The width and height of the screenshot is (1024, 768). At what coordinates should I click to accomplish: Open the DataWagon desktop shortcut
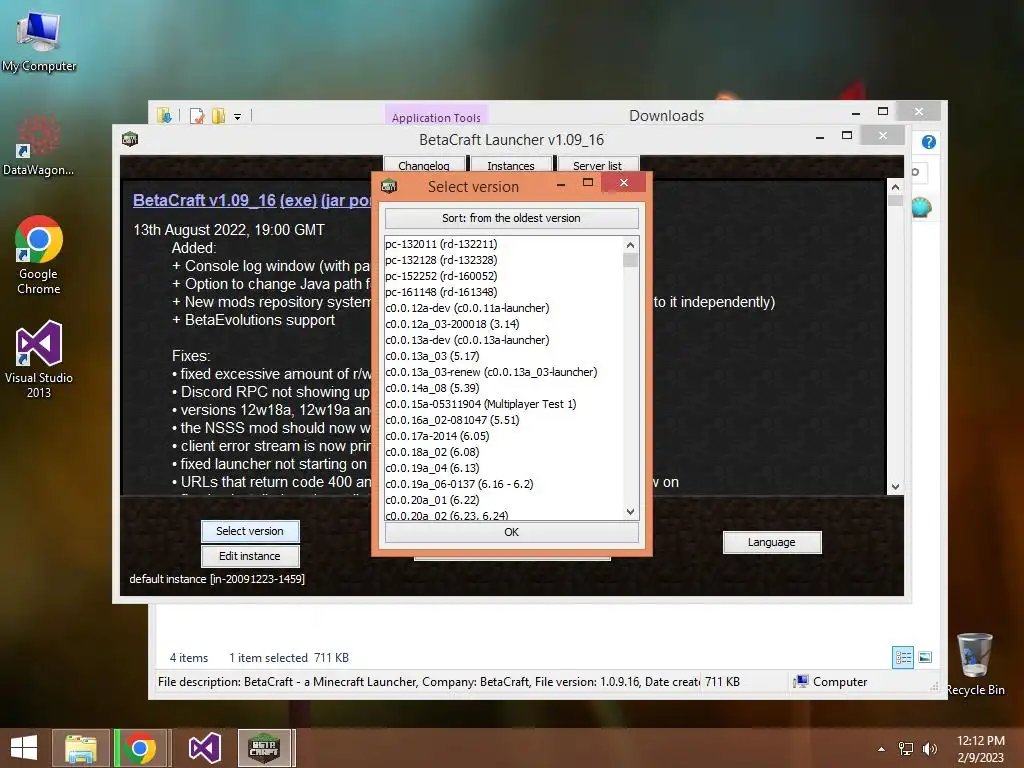(x=38, y=145)
